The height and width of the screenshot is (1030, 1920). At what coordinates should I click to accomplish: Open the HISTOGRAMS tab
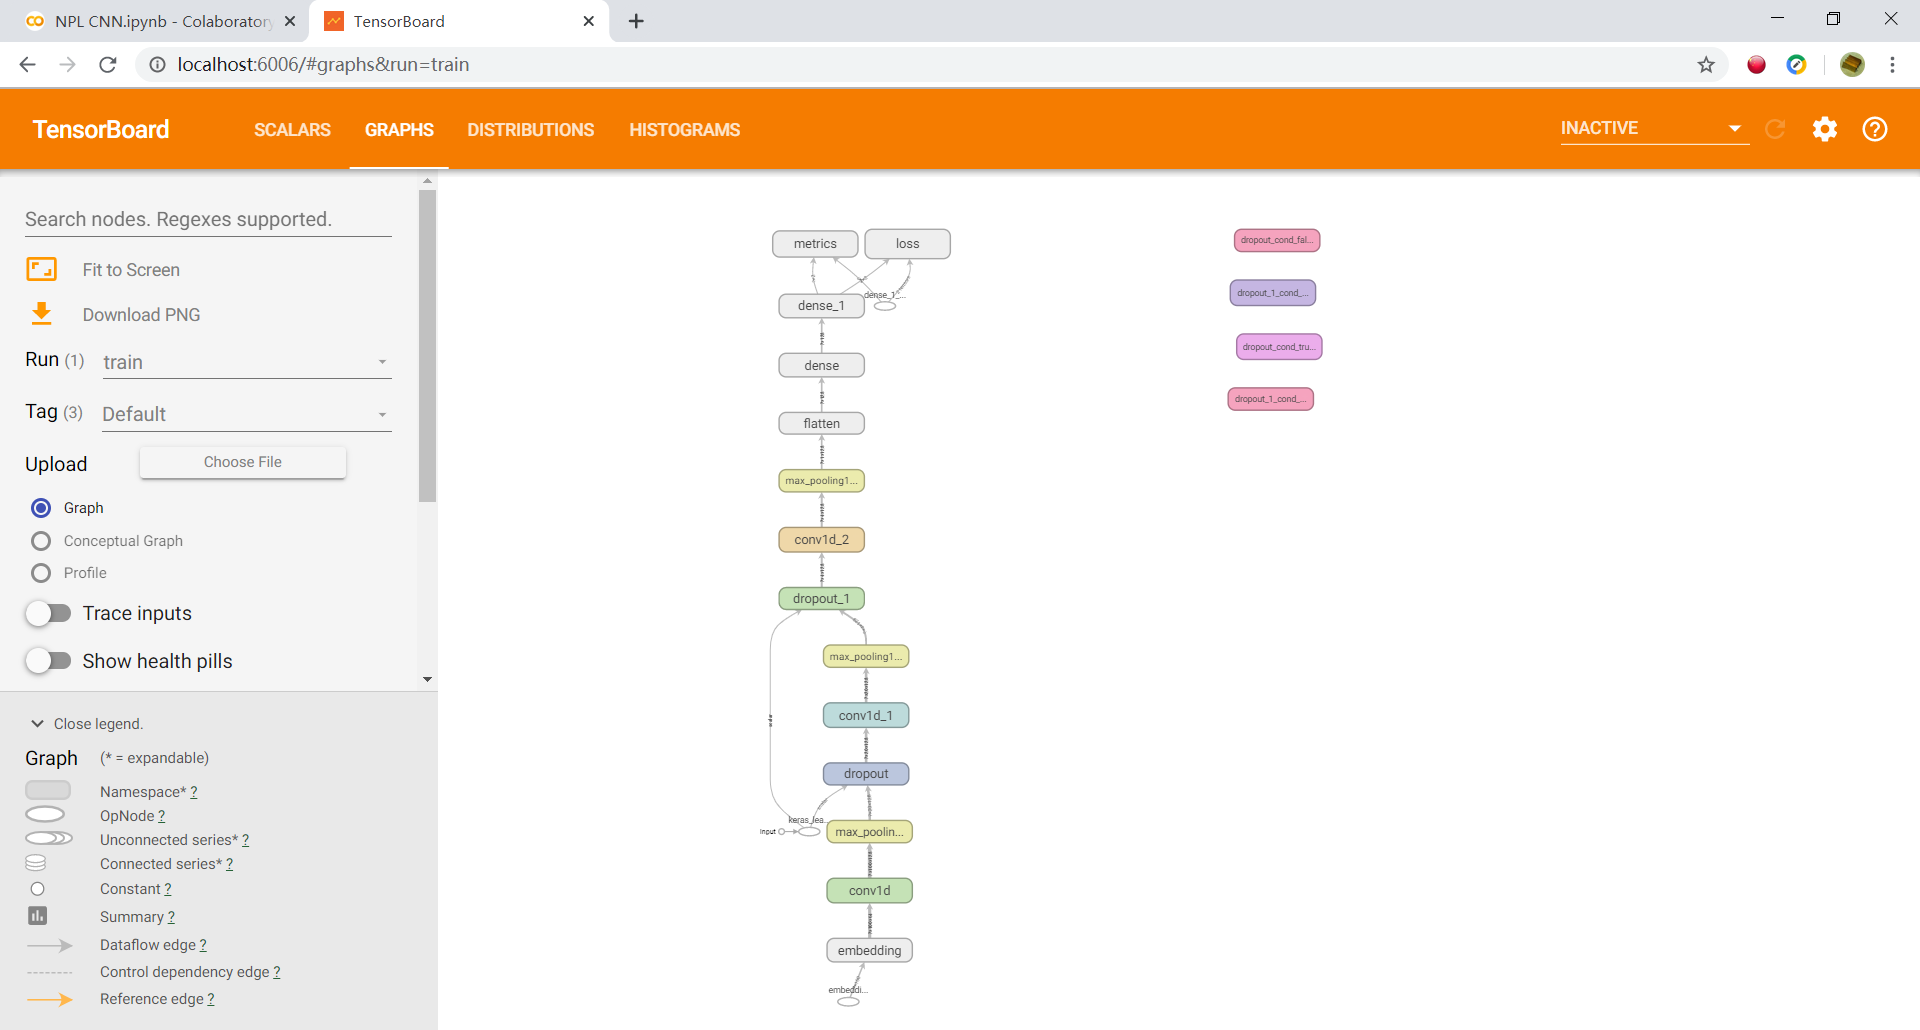point(684,130)
